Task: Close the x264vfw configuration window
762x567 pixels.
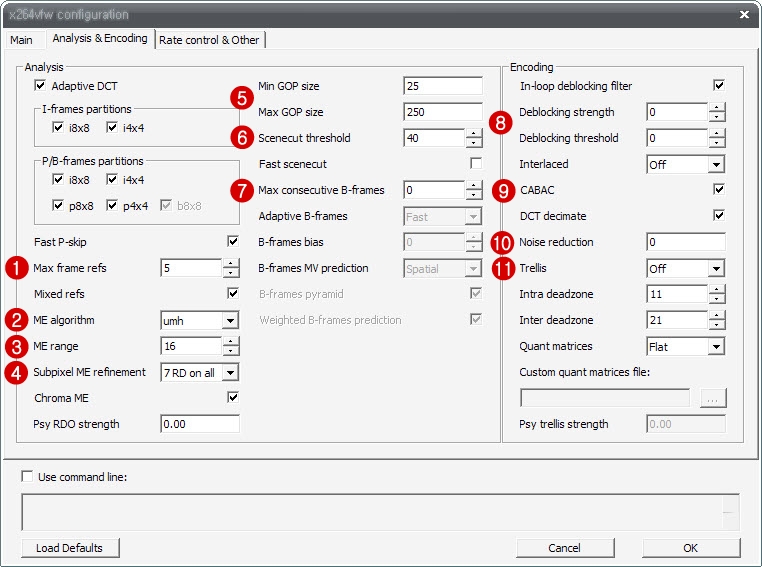Action: click(744, 15)
